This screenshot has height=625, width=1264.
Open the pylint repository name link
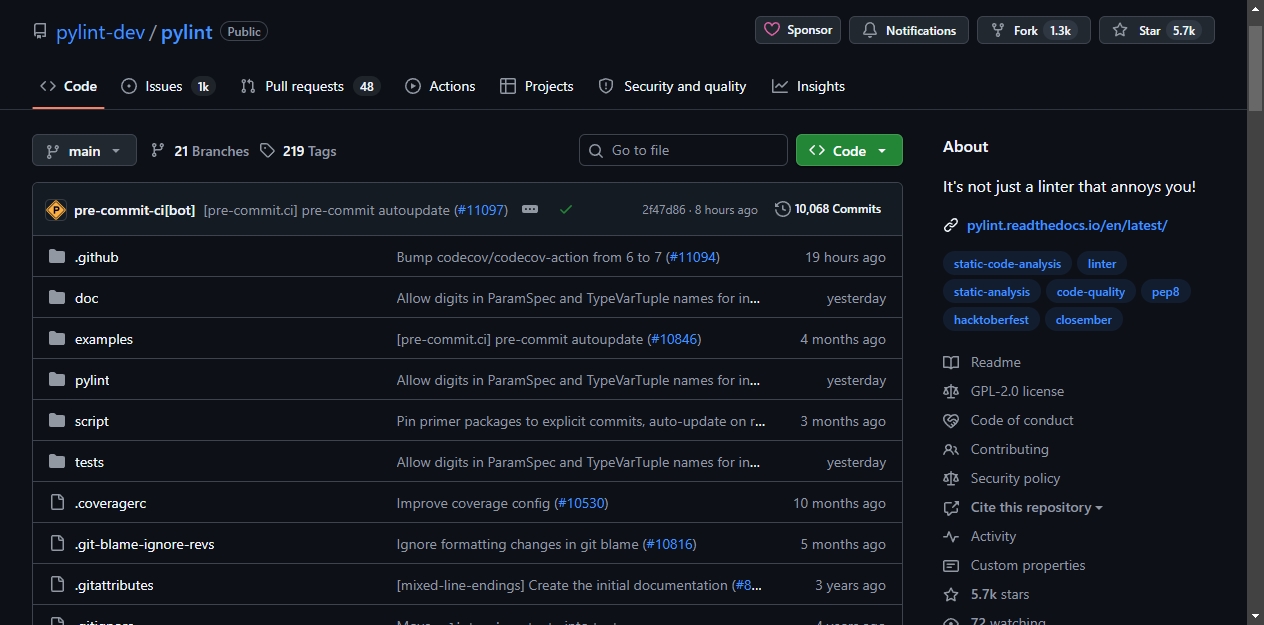(x=187, y=32)
